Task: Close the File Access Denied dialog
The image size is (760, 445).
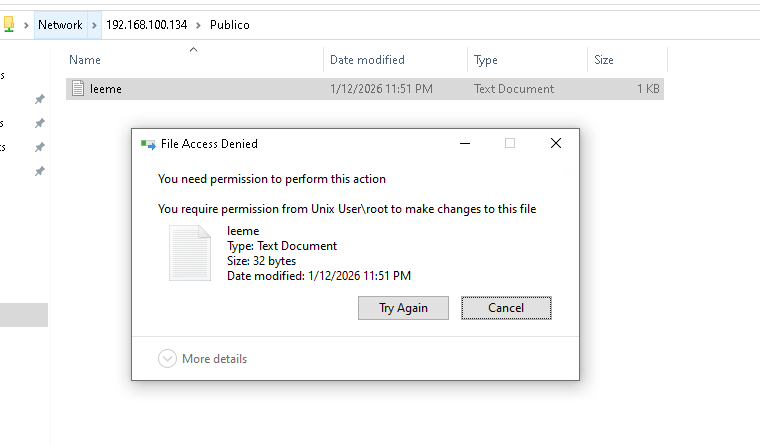Action: point(555,143)
